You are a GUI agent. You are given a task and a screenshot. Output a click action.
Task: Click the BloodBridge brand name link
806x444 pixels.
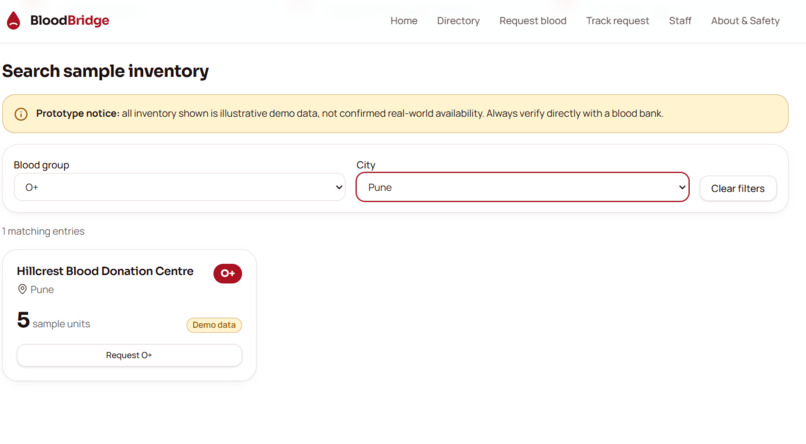coord(69,21)
